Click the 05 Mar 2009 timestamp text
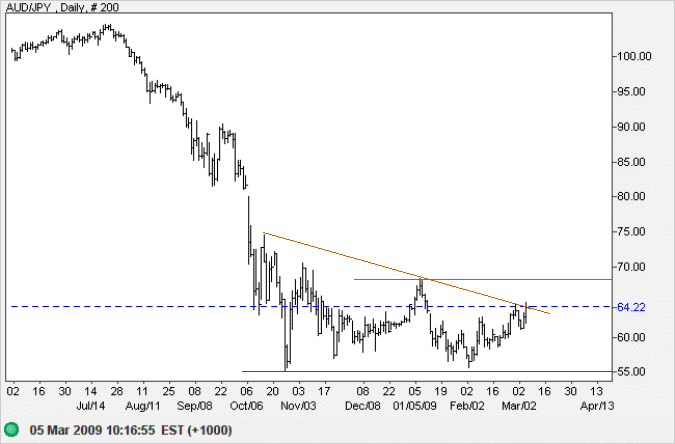675x444 pixels. pyautogui.click(x=131, y=430)
